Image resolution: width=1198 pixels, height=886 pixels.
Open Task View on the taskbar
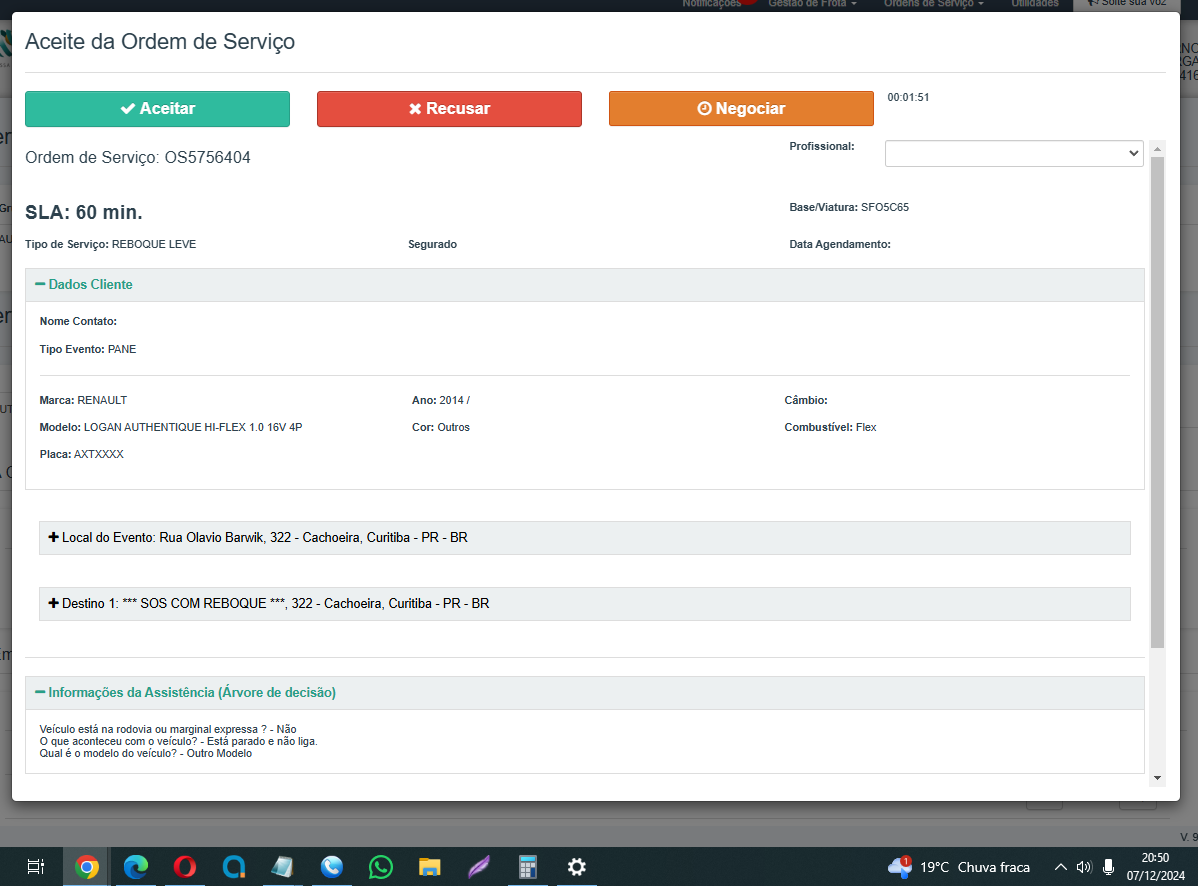[x=36, y=867]
